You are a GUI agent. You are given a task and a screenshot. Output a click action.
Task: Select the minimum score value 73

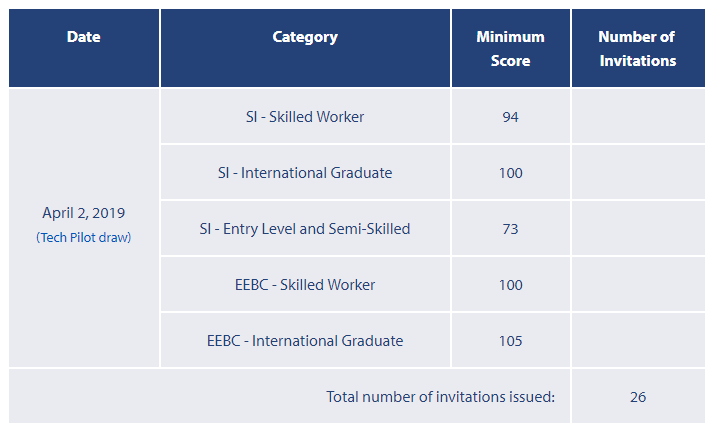510,229
